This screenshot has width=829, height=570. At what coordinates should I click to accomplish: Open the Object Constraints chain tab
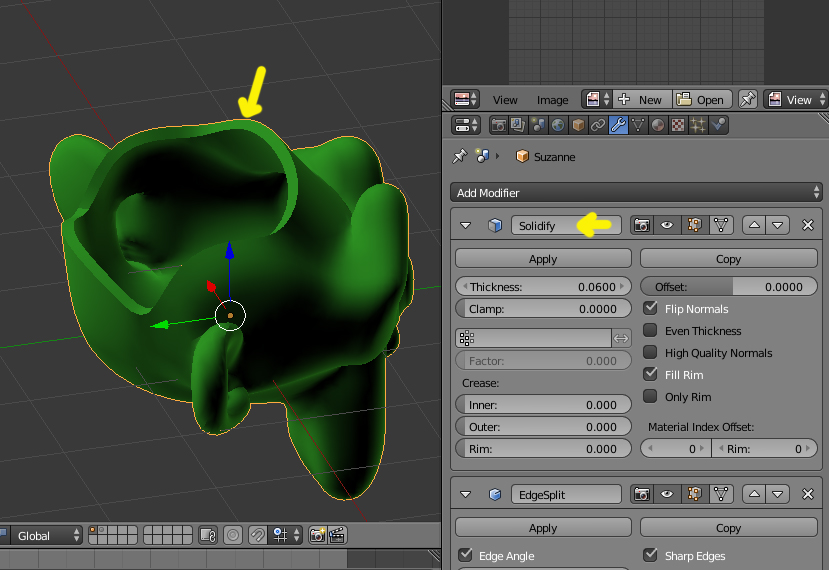(598, 125)
